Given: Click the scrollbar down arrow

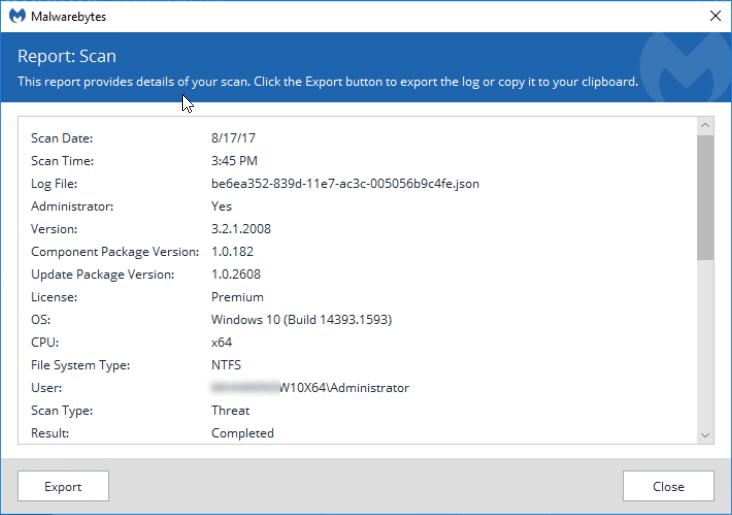Looking at the screenshot, I should pyautogui.click(x=705, y=435).
